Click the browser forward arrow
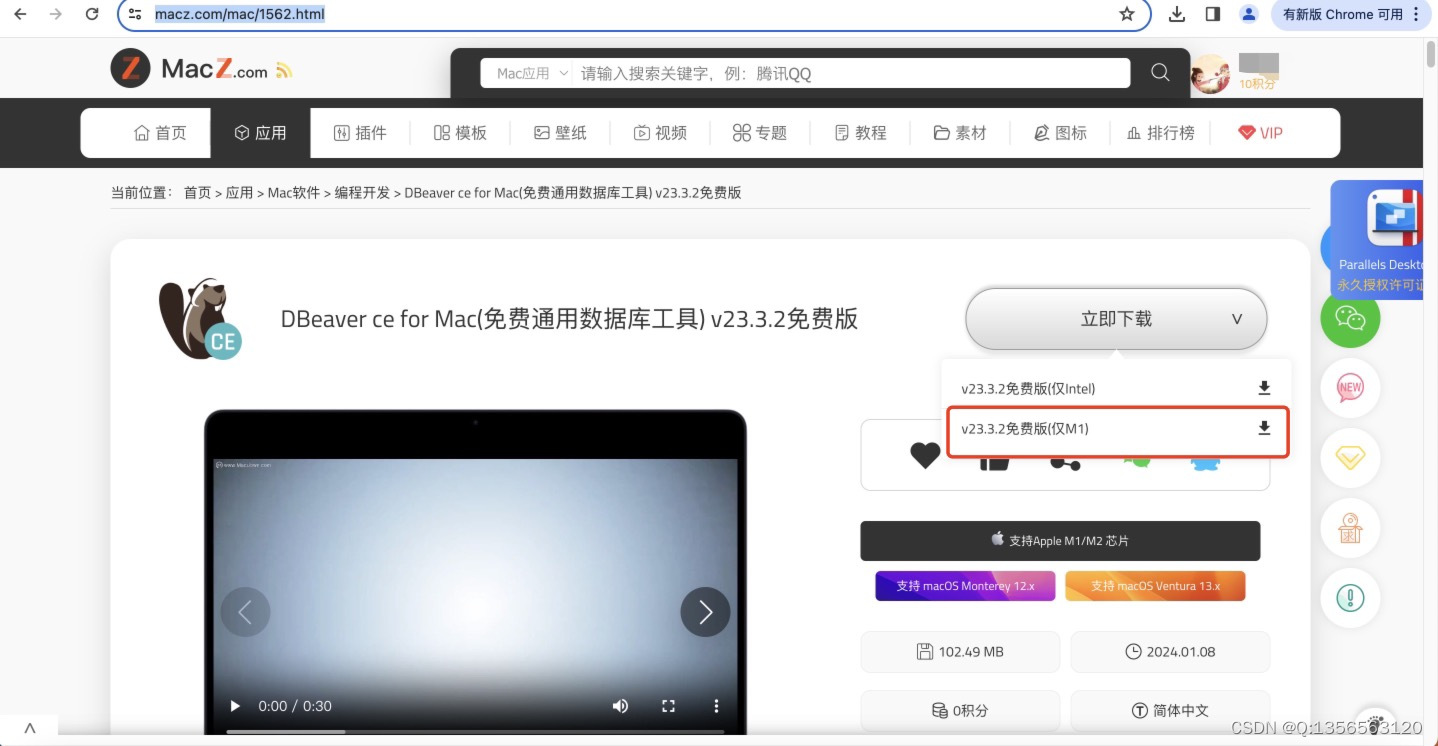 pos(56,14)
